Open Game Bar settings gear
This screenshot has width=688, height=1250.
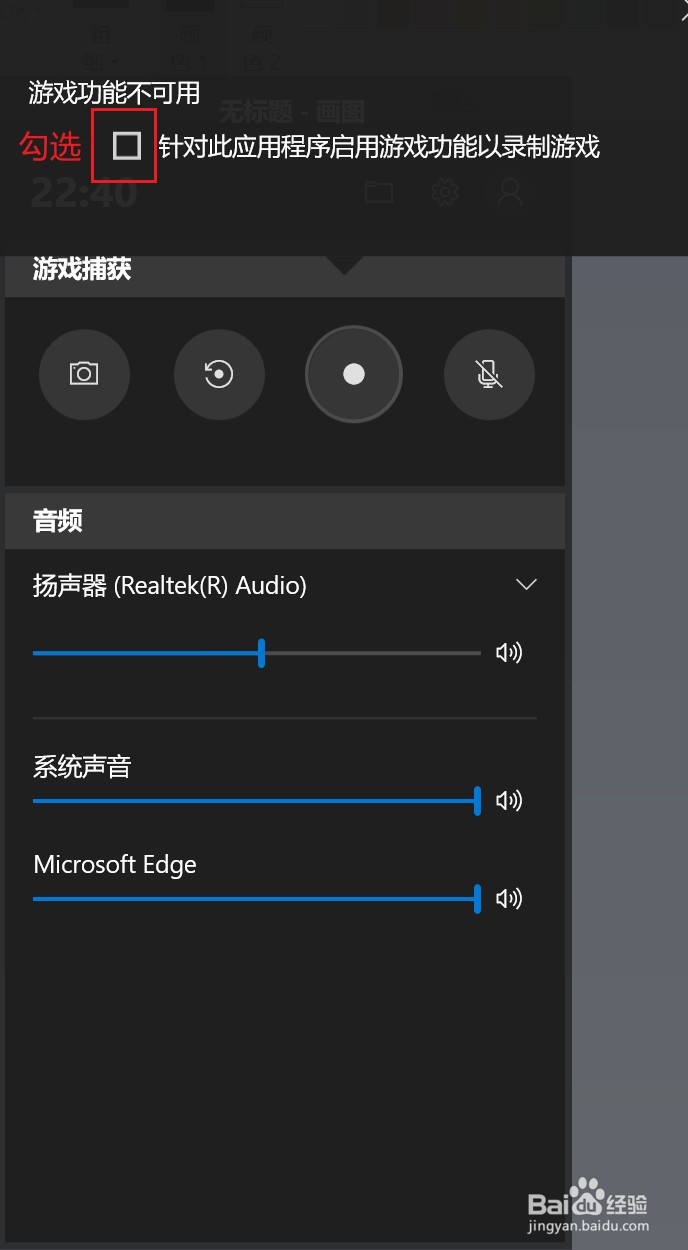(x=445, y=192)
